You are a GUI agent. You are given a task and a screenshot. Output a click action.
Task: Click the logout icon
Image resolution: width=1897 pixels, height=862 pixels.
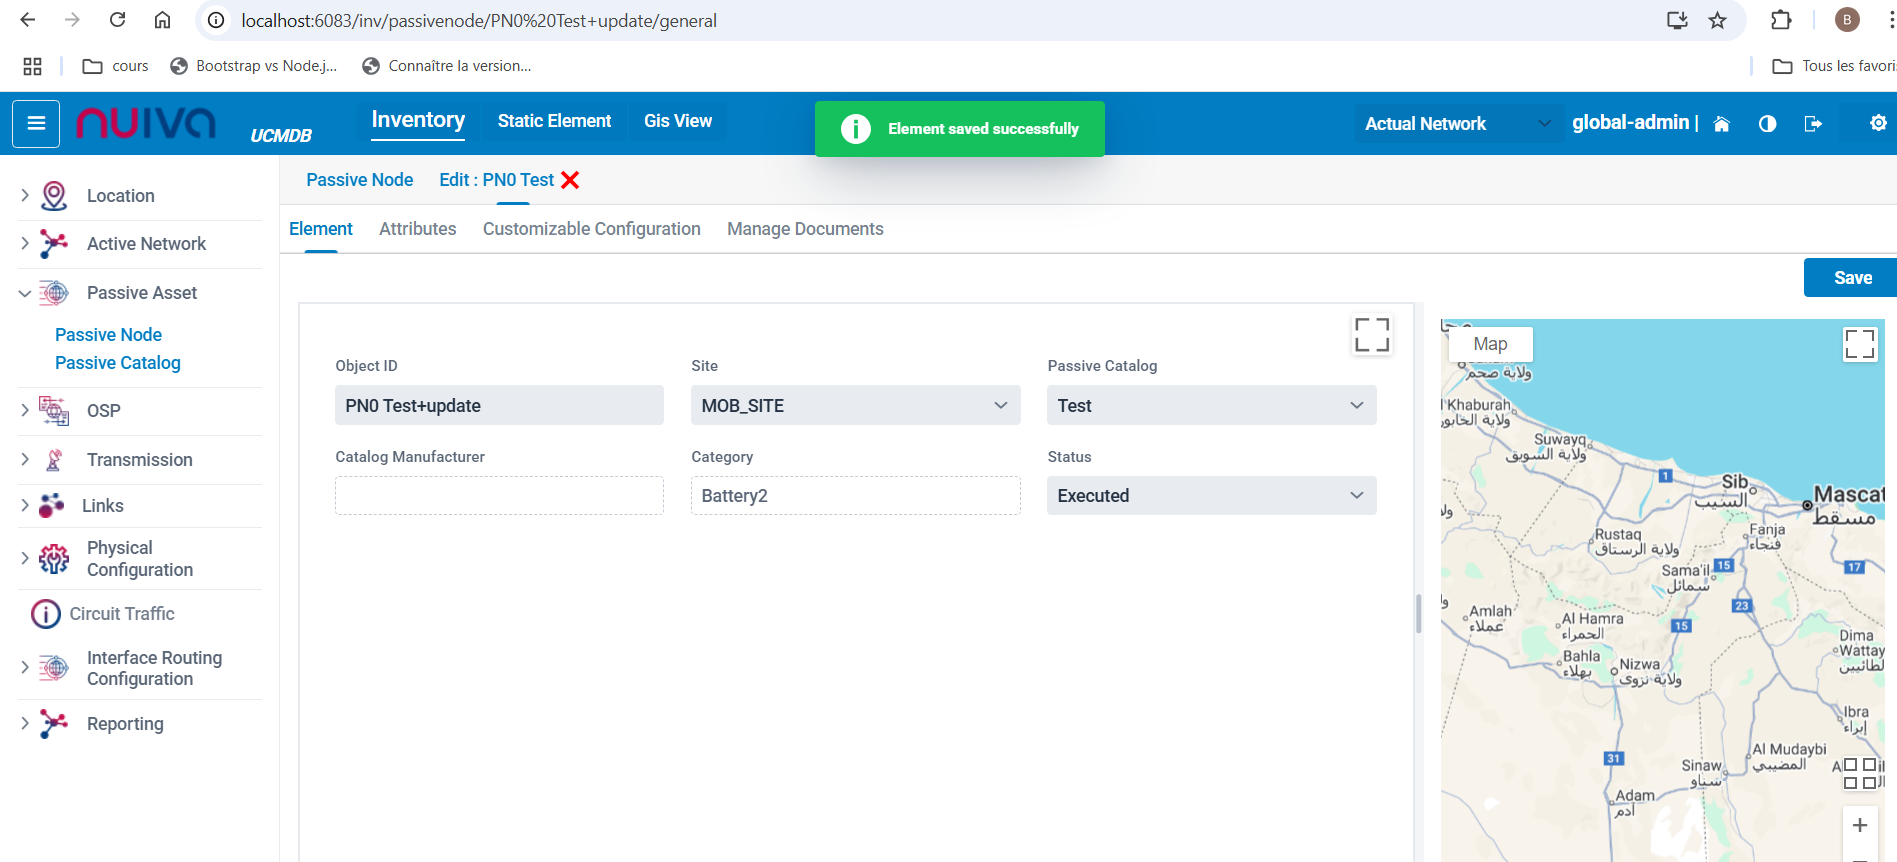(1812, 124)
